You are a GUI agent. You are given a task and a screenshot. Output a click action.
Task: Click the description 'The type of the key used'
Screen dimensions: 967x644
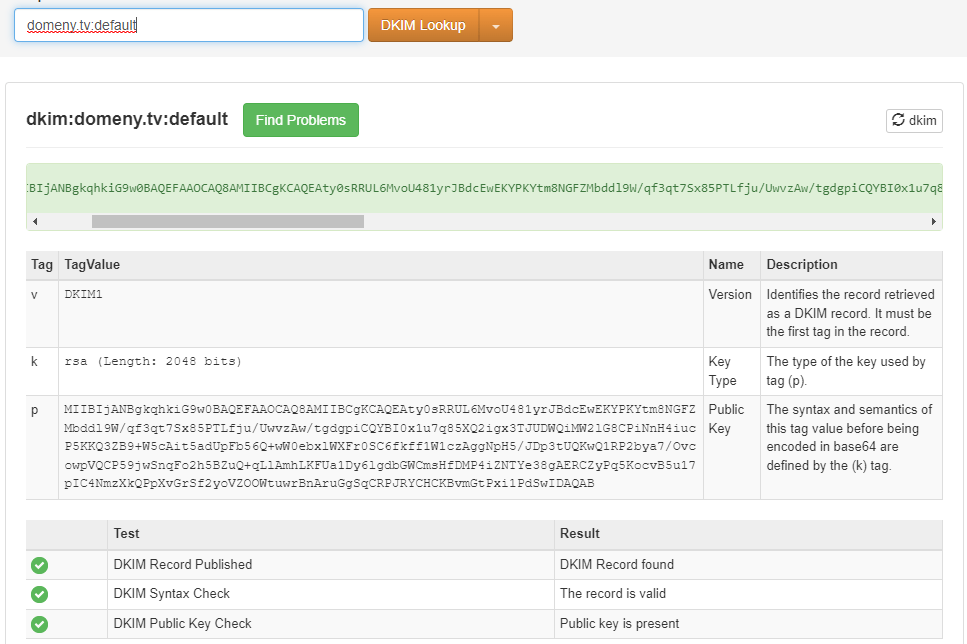pos(846,371)
